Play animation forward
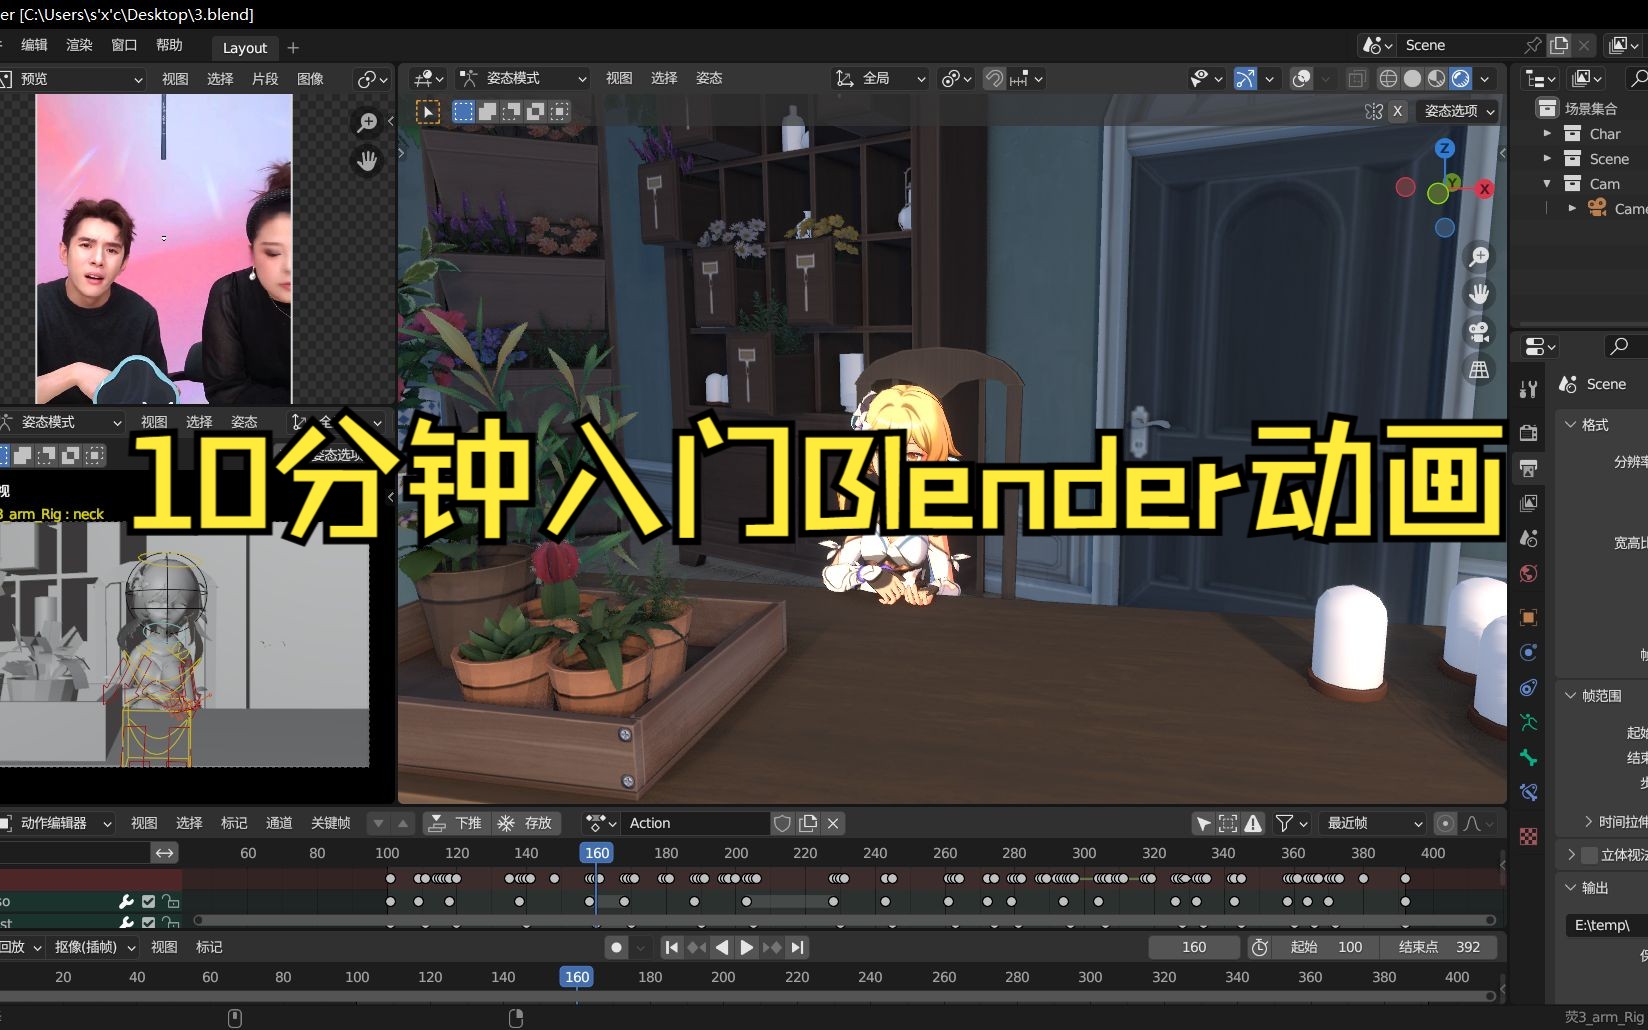The width and height of the screenshot is (1648, 1030). (747, 947)
